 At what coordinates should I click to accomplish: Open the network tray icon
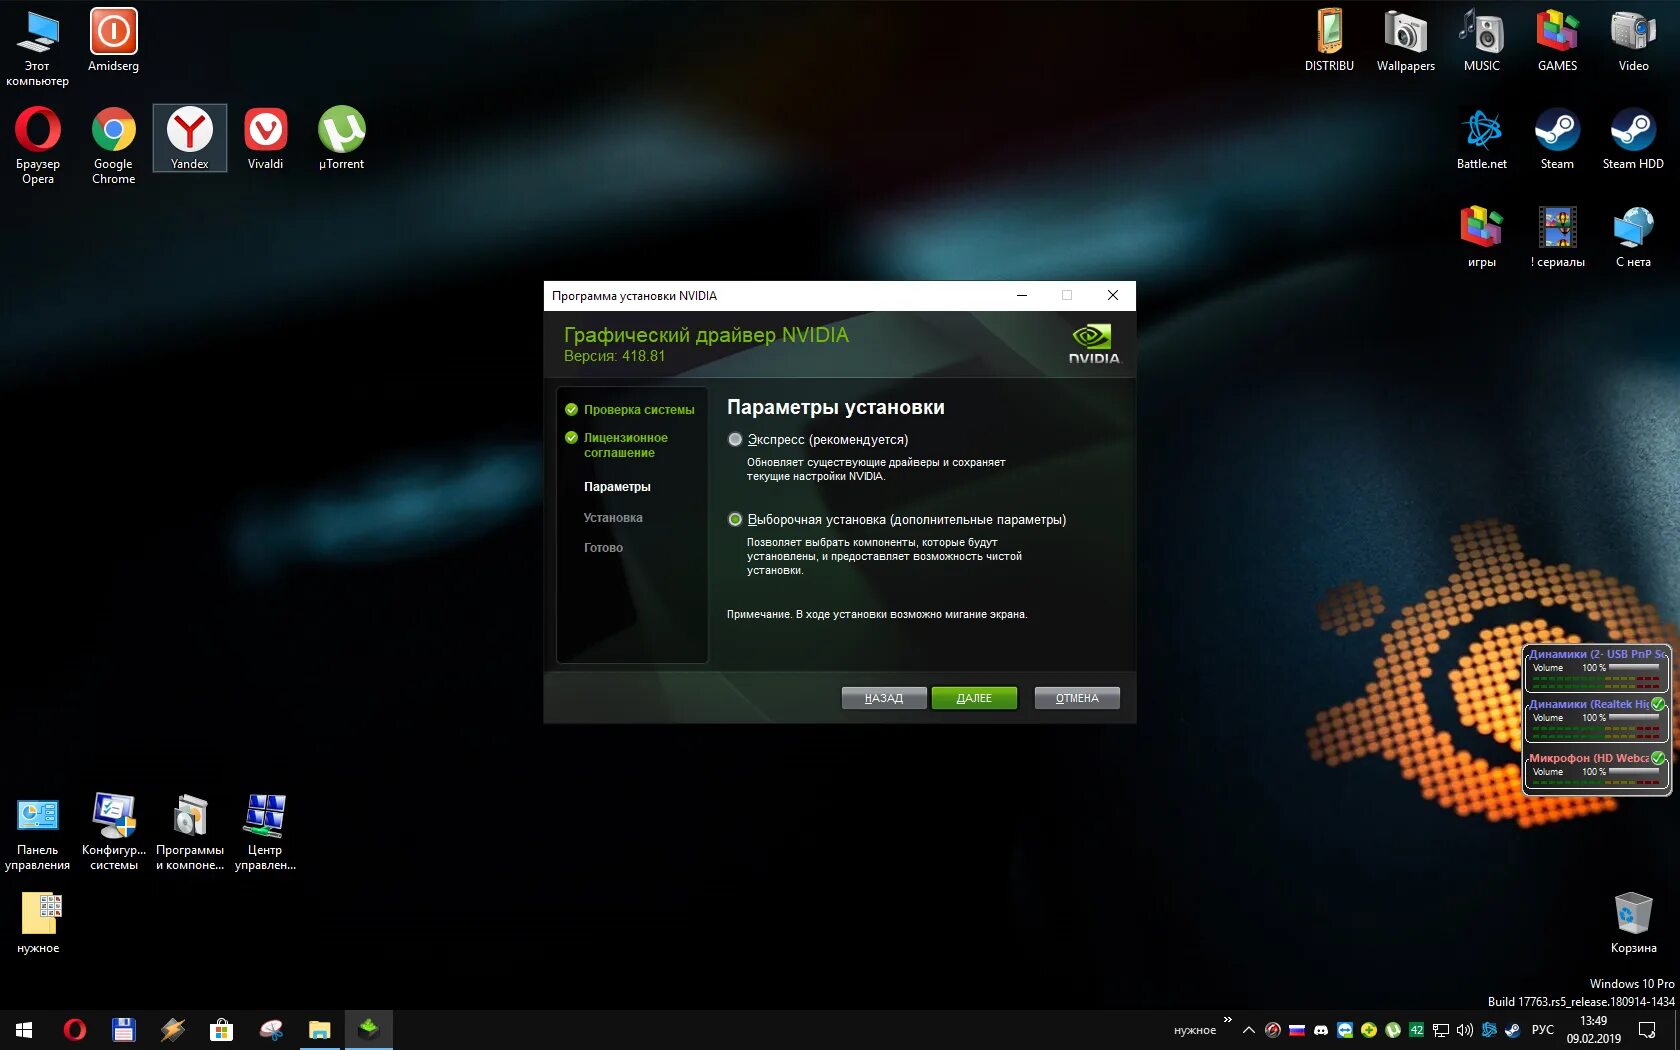[x=1441, y=1030]
